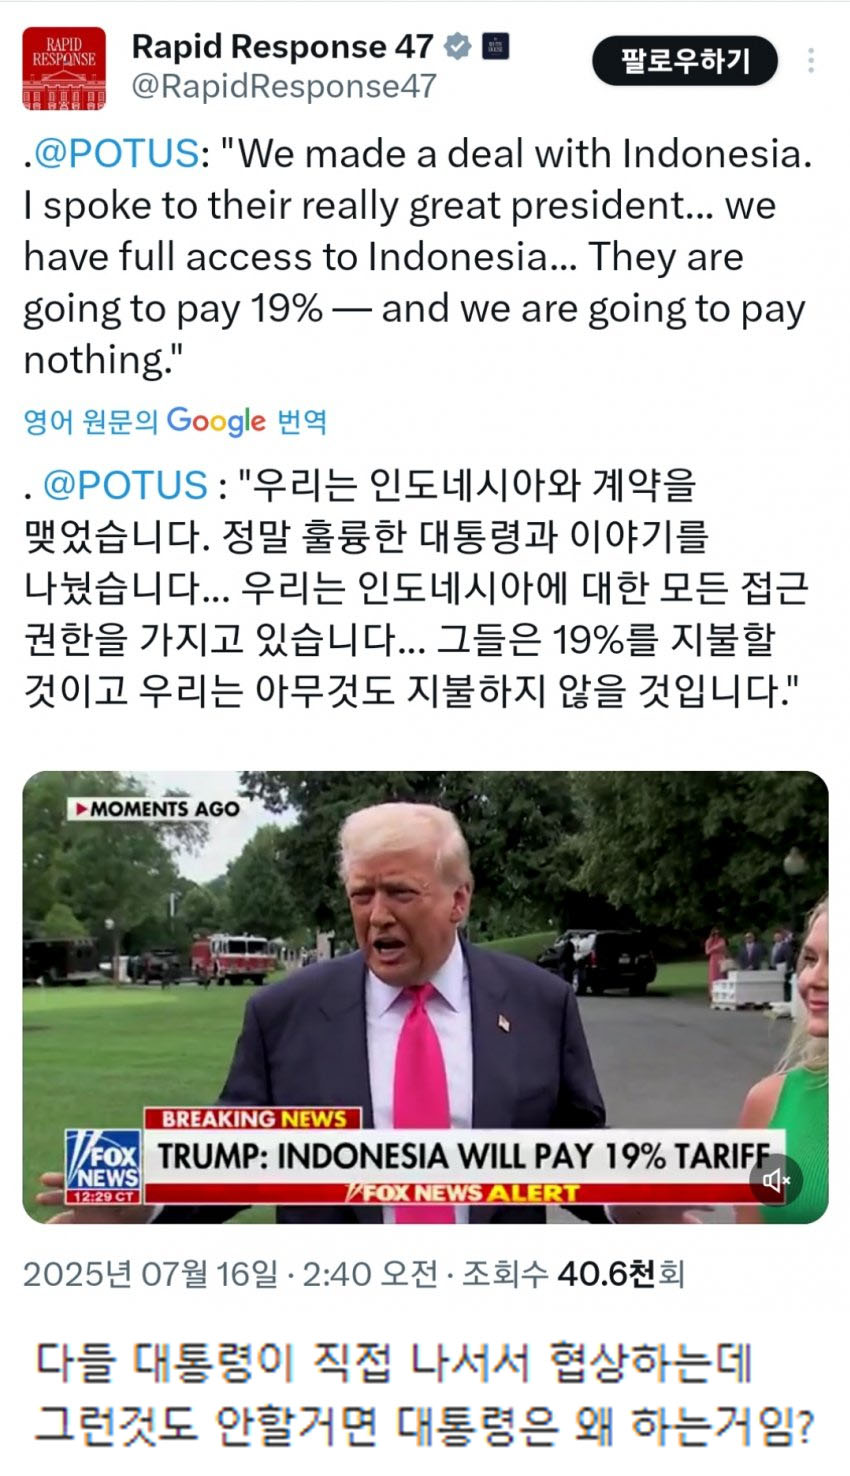
Task: Click the White House affiliate badge icon
Action: (x=495, y=46)
